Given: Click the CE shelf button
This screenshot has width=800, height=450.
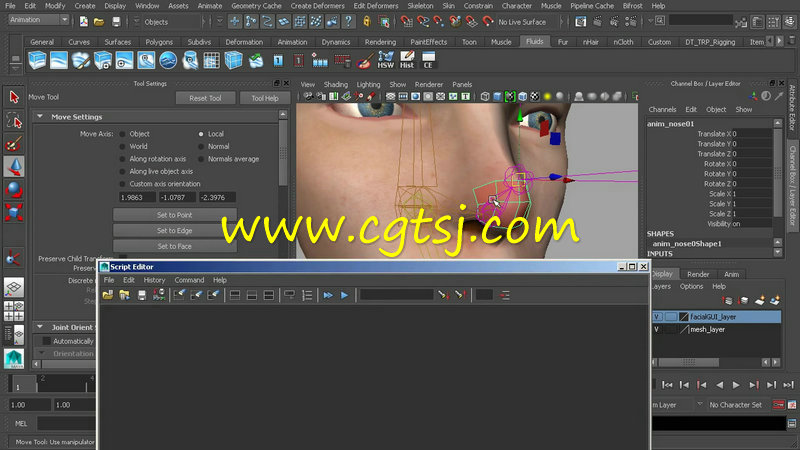Looking at the screenshot, I should [x=428, y=61].
